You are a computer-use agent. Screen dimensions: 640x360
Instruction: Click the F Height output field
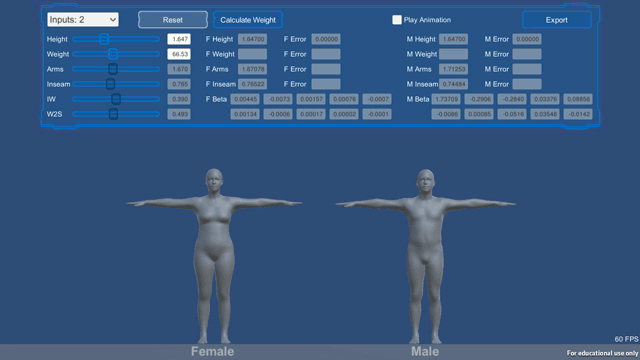[253, 39]
